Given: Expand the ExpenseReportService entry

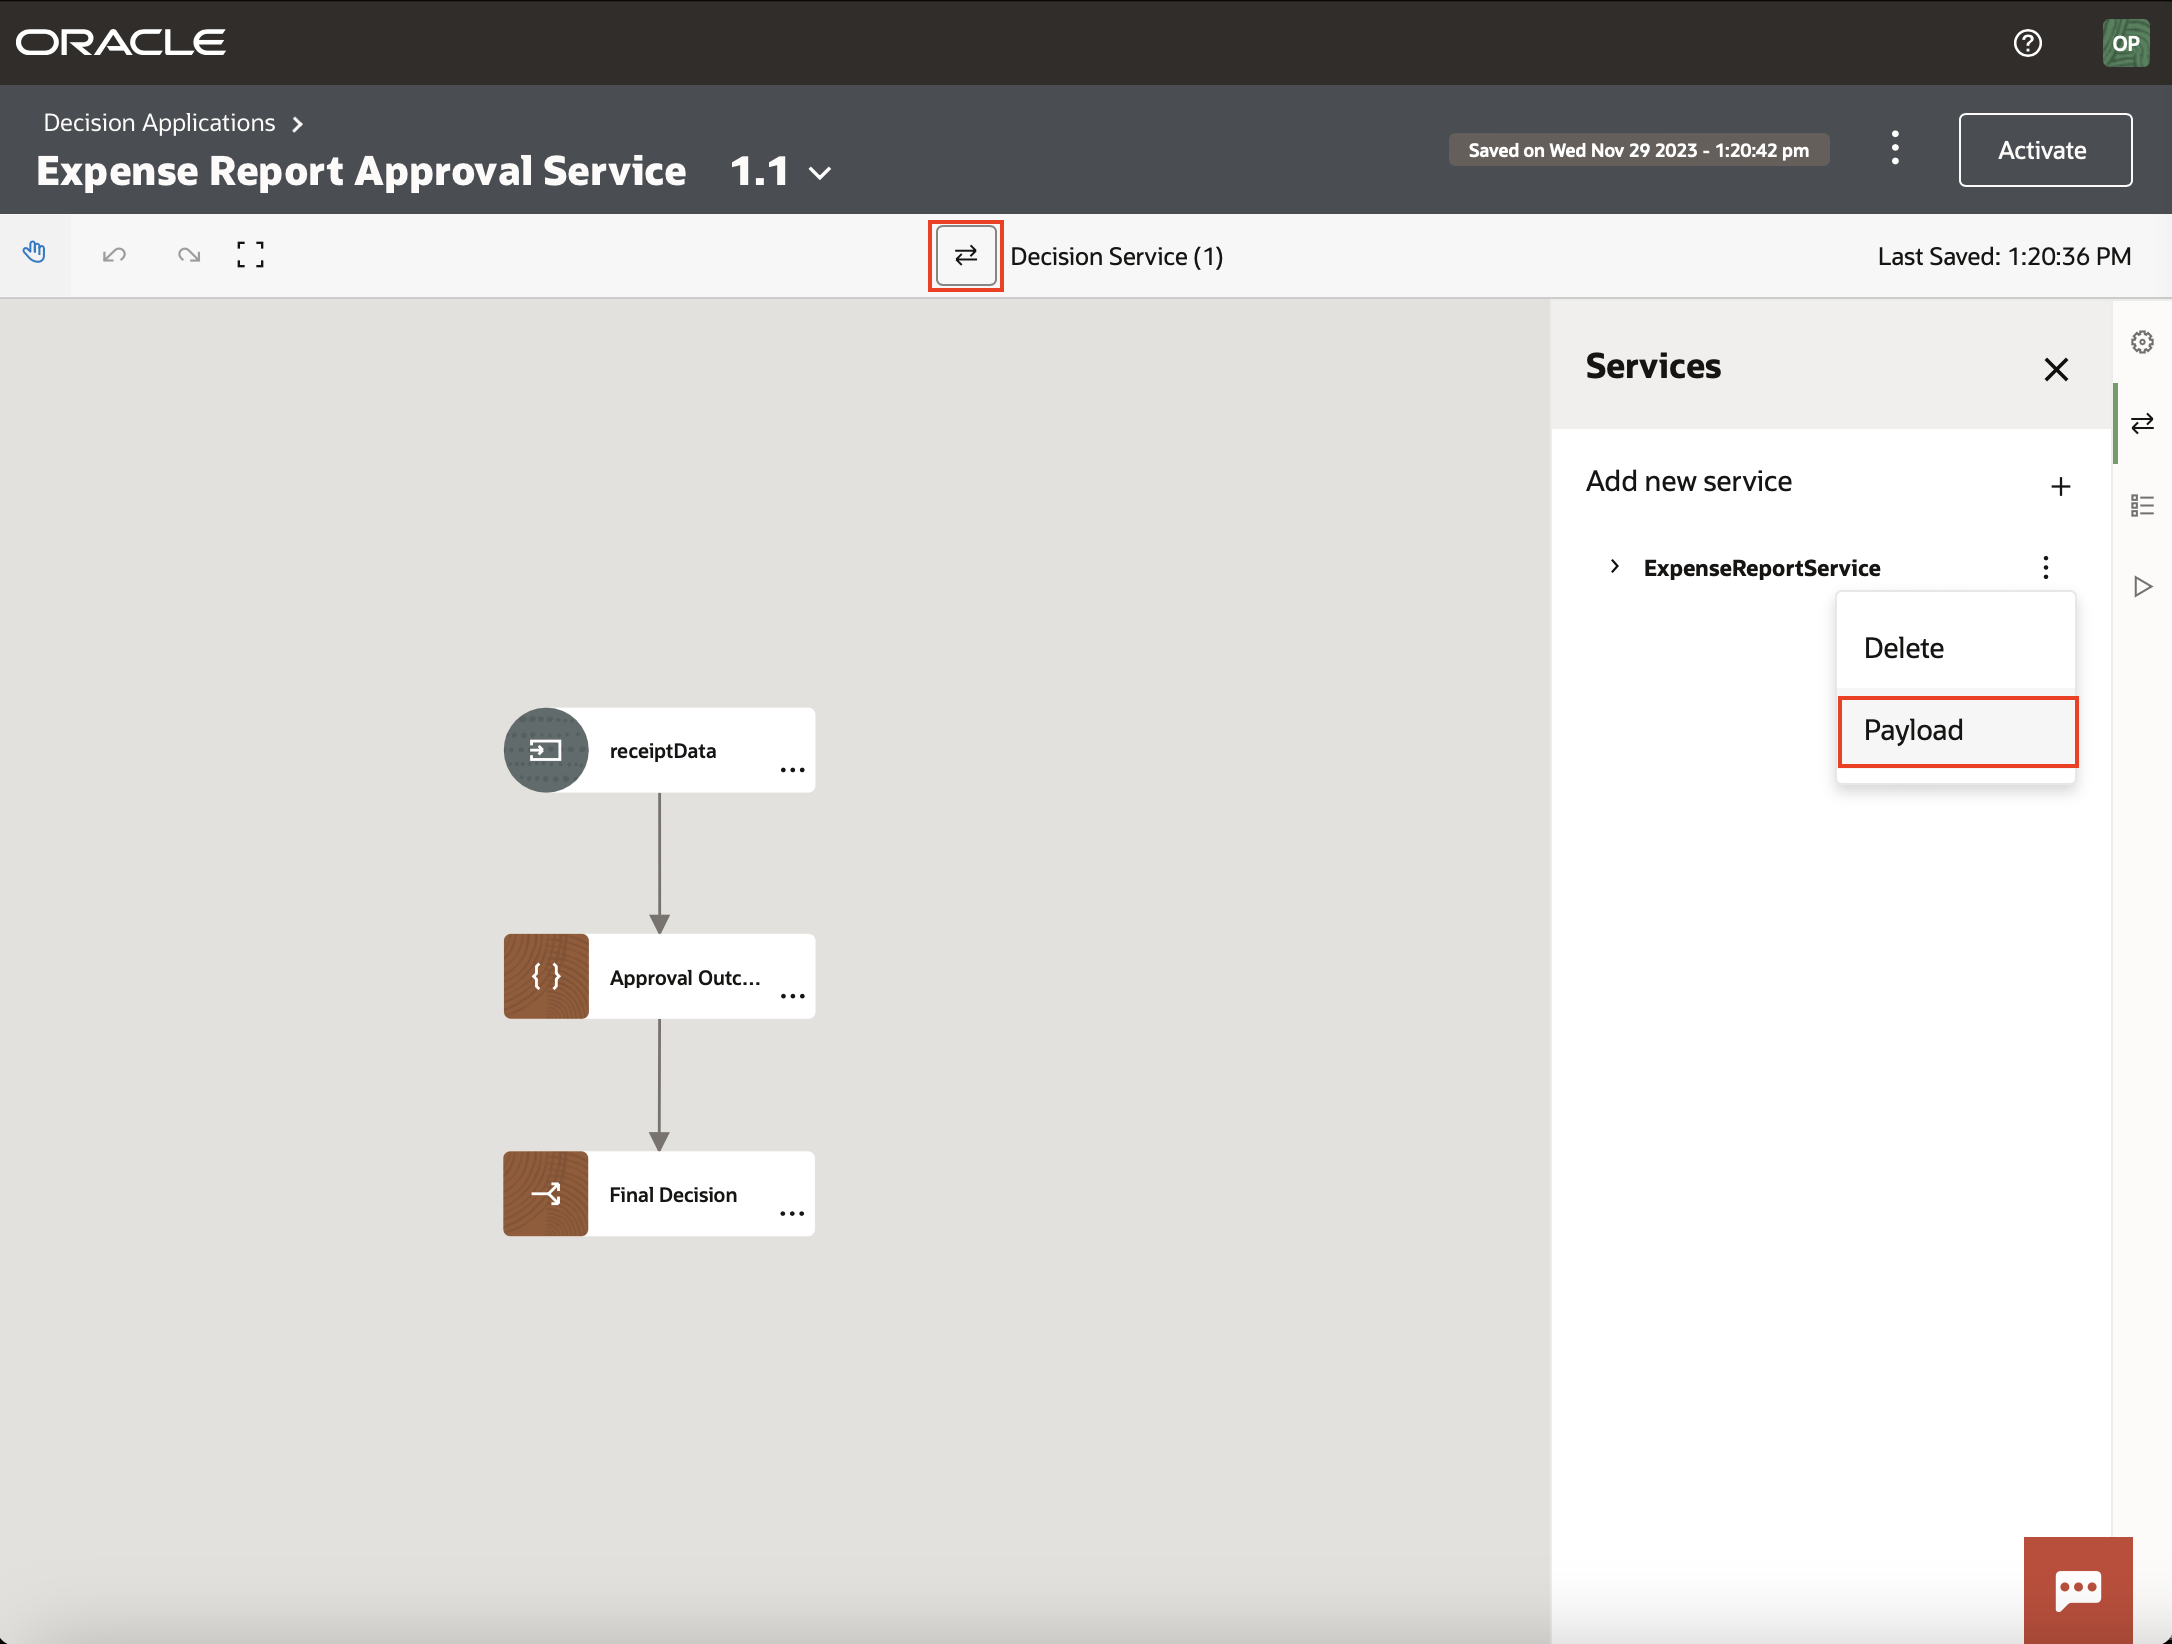Looking at the screenshot, I should tap(1614, 567).
